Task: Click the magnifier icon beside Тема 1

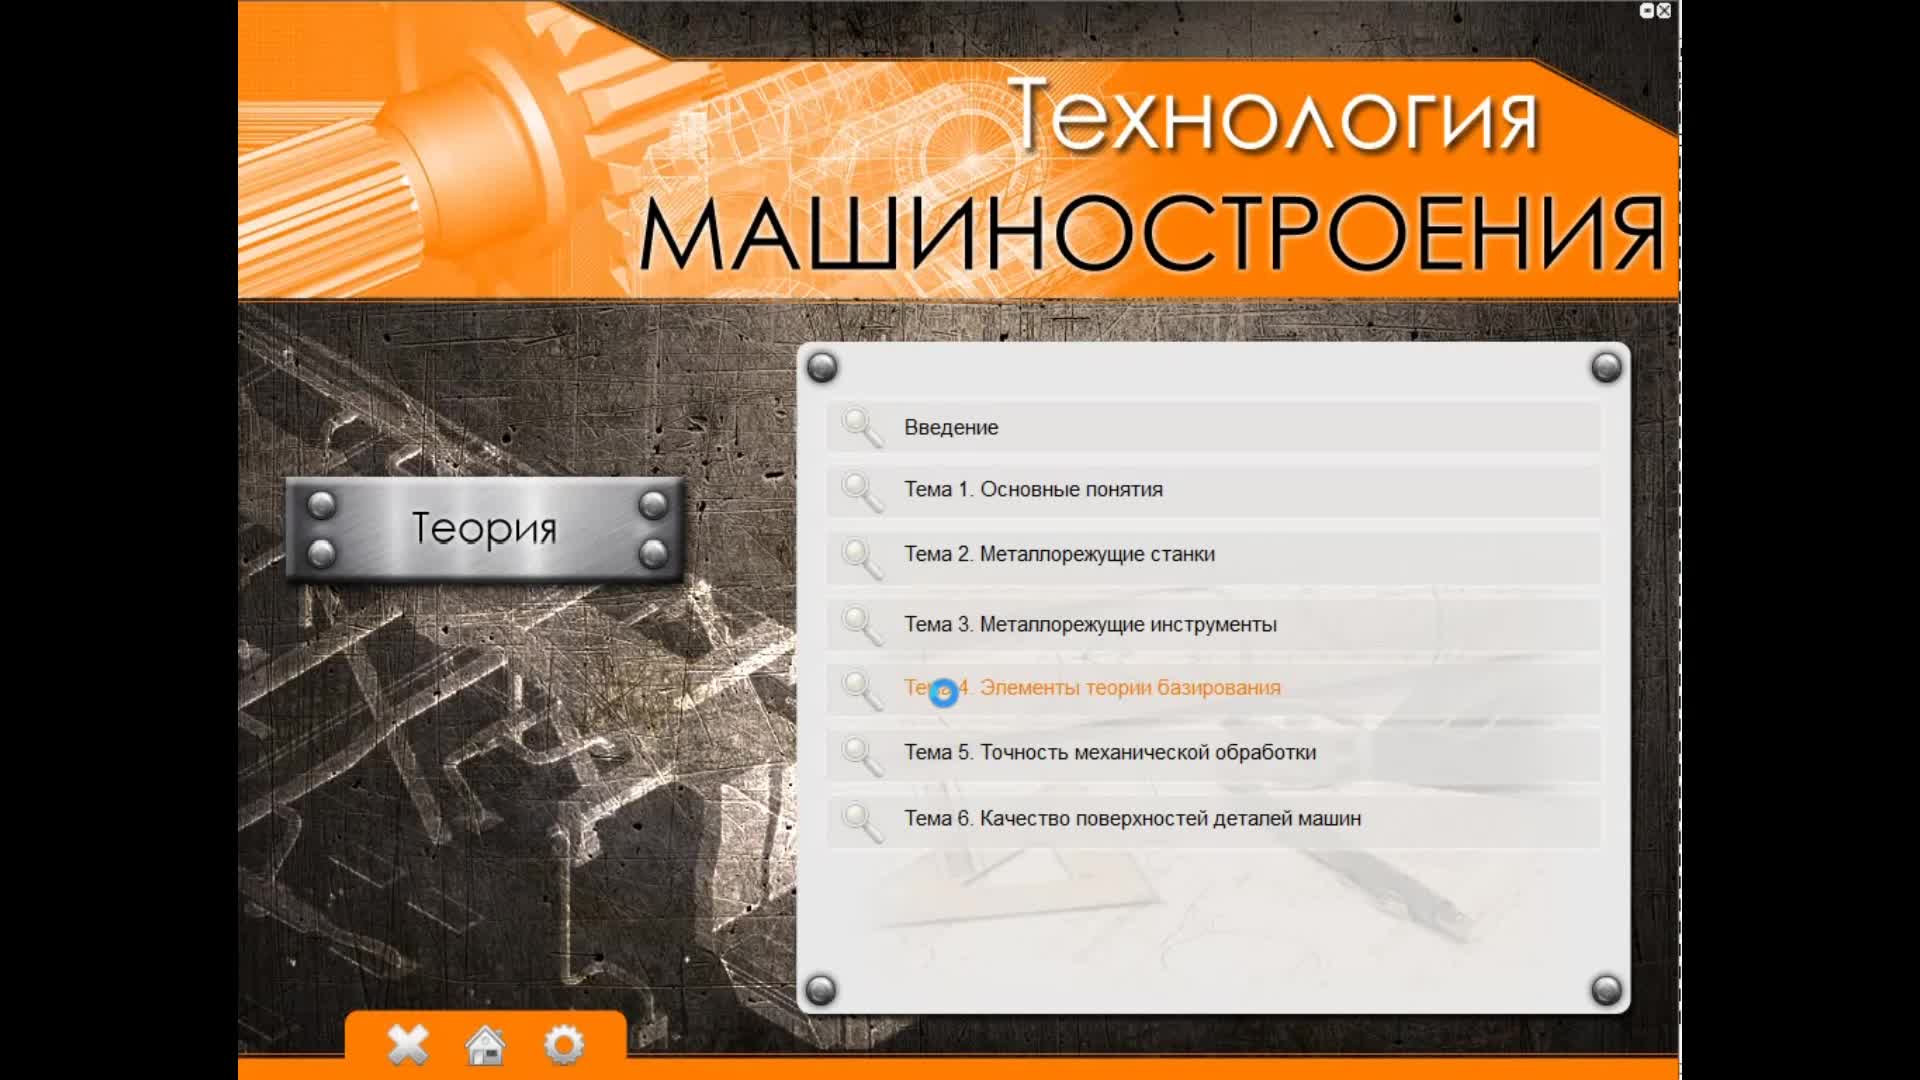Action: (x=860, y=490)
